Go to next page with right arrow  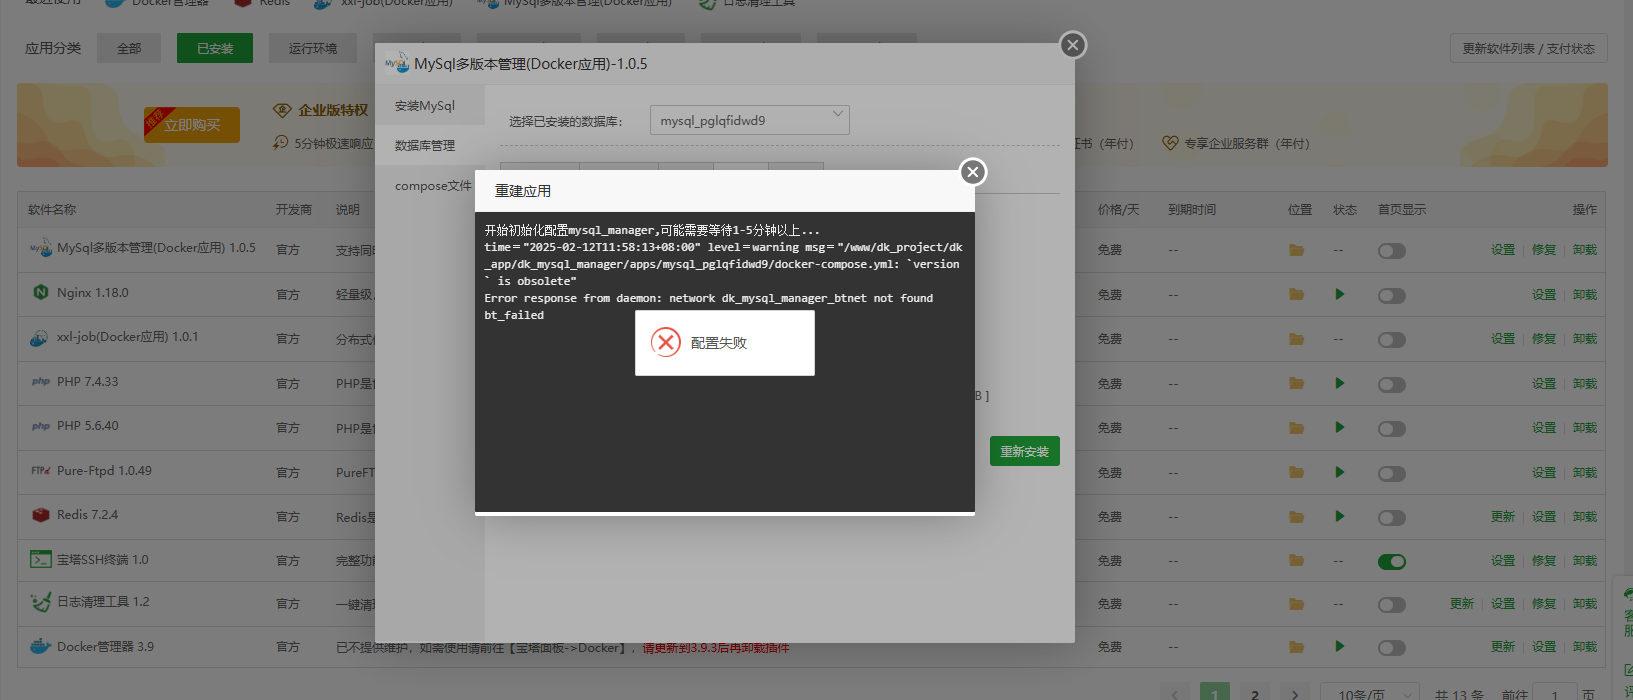tap(1295, 693)
